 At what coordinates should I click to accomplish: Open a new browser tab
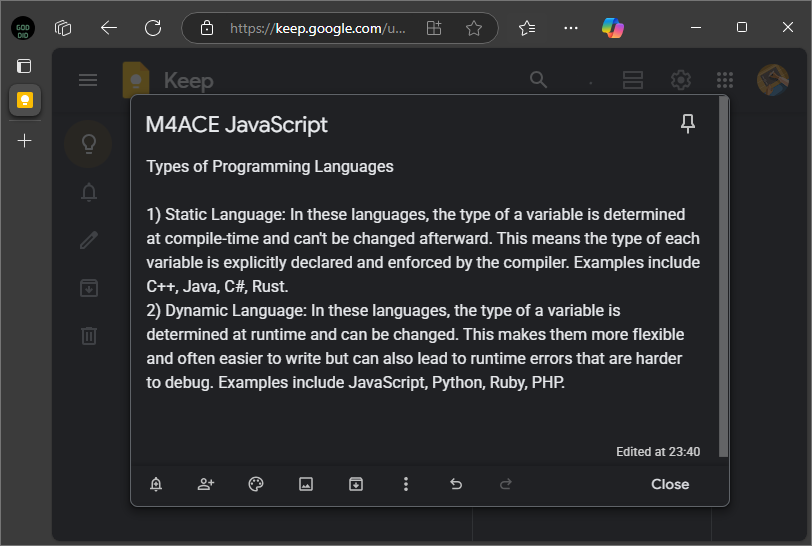[x=24, y=140]
